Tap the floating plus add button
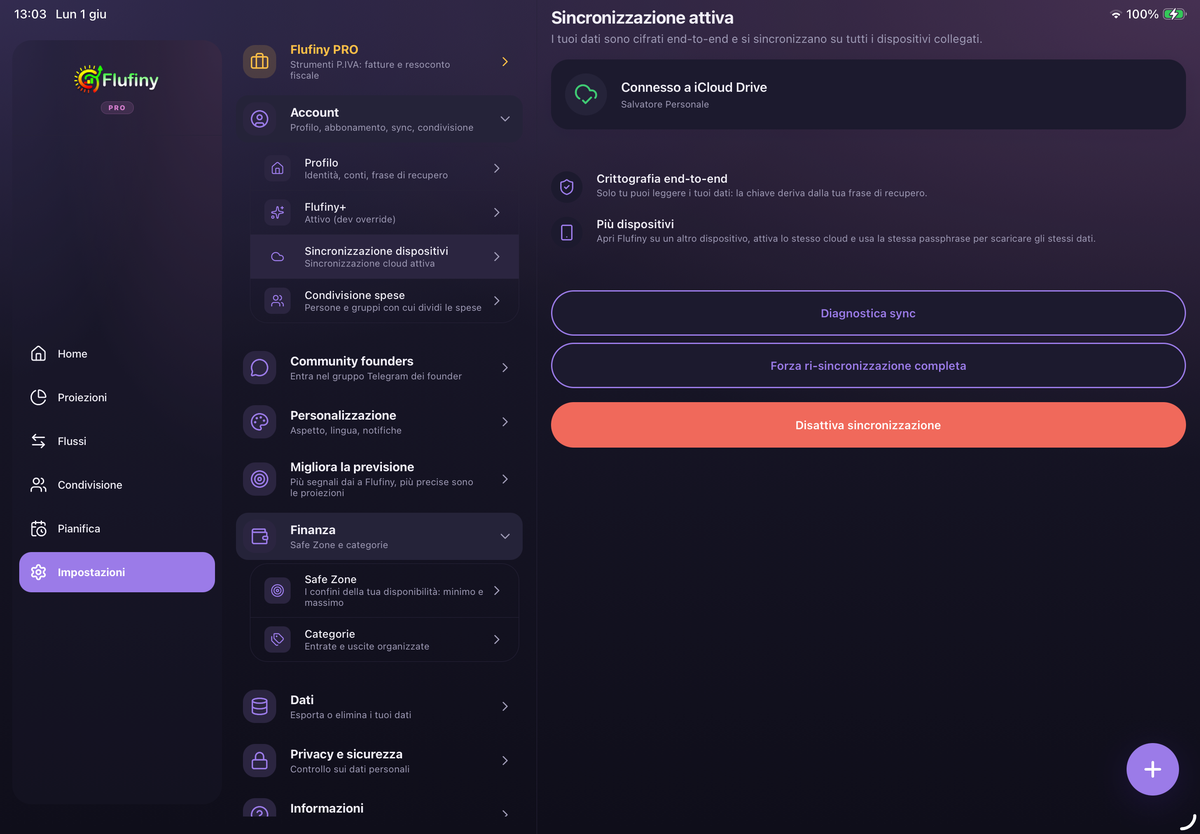Screen dimensions: 1200x834 (1152, 769)
